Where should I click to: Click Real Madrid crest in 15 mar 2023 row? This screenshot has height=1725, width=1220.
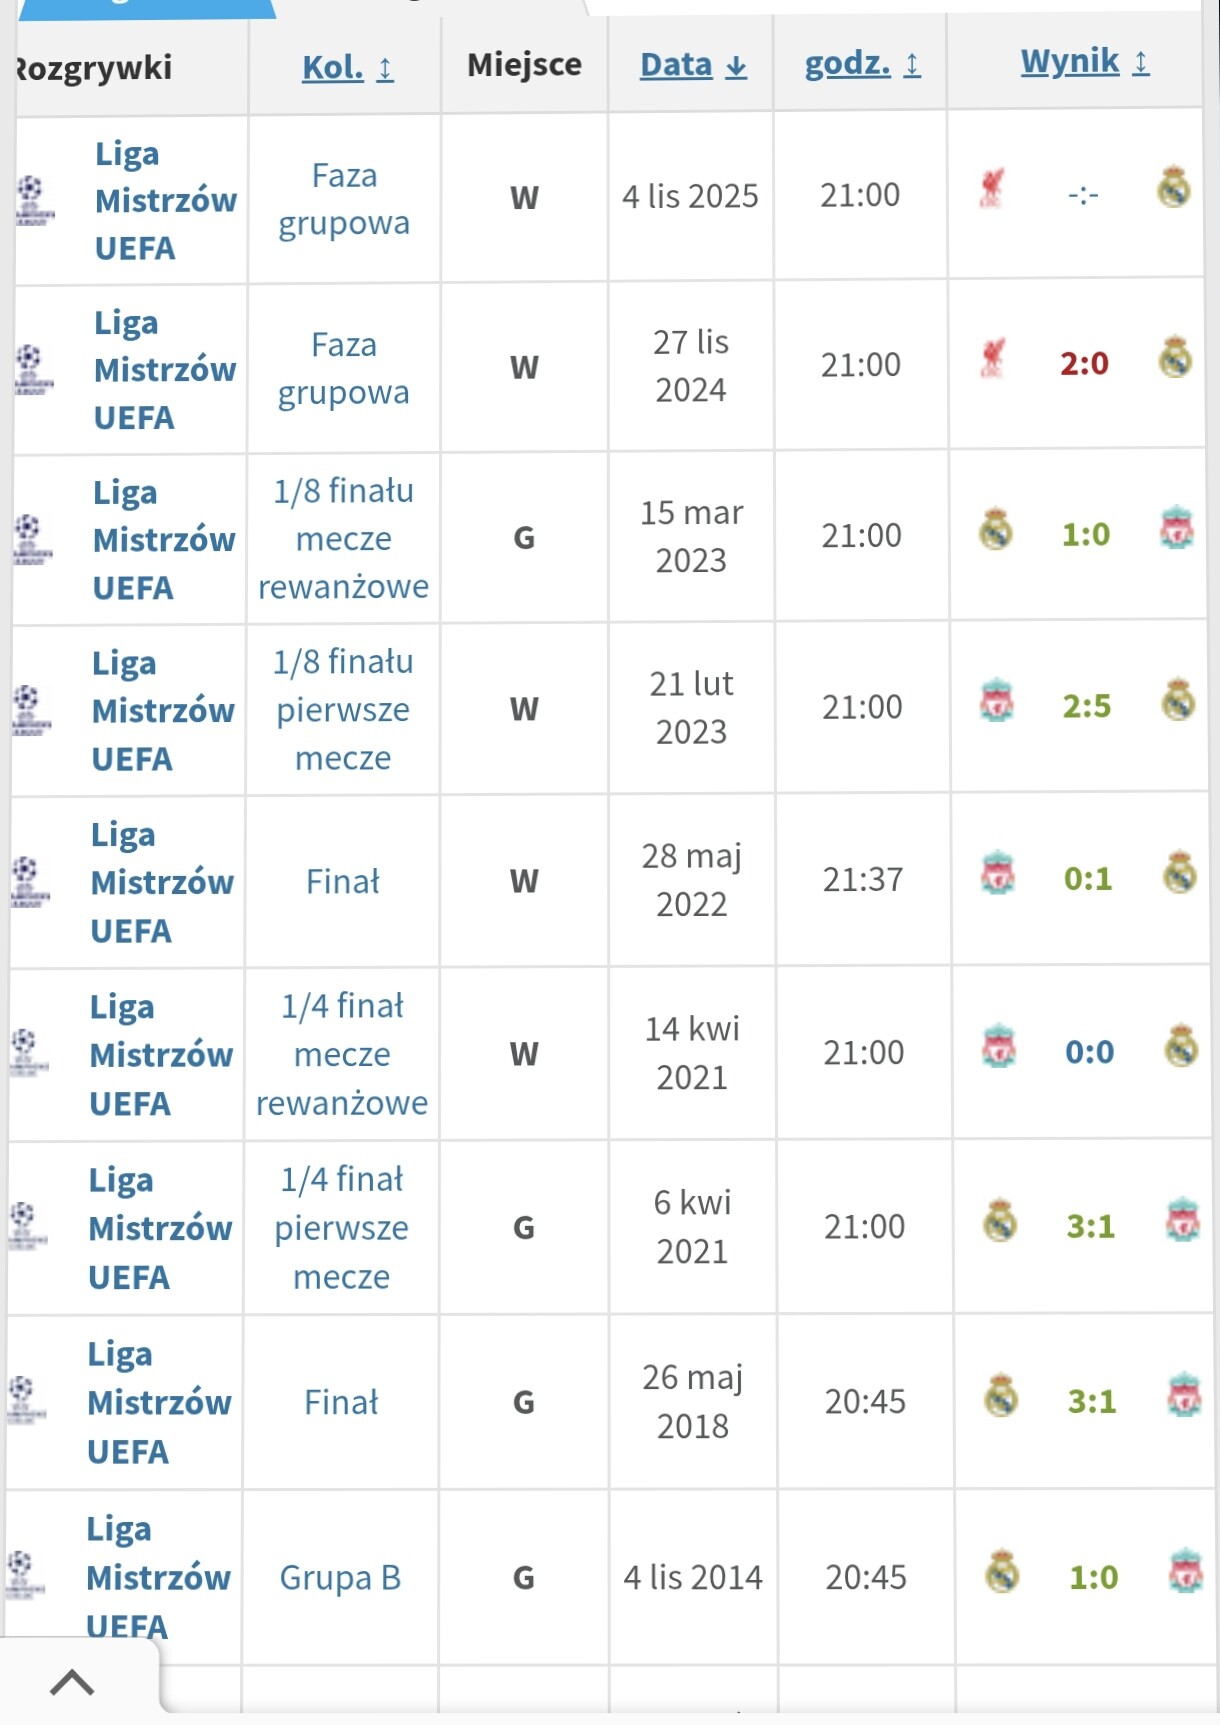[996, 530]
